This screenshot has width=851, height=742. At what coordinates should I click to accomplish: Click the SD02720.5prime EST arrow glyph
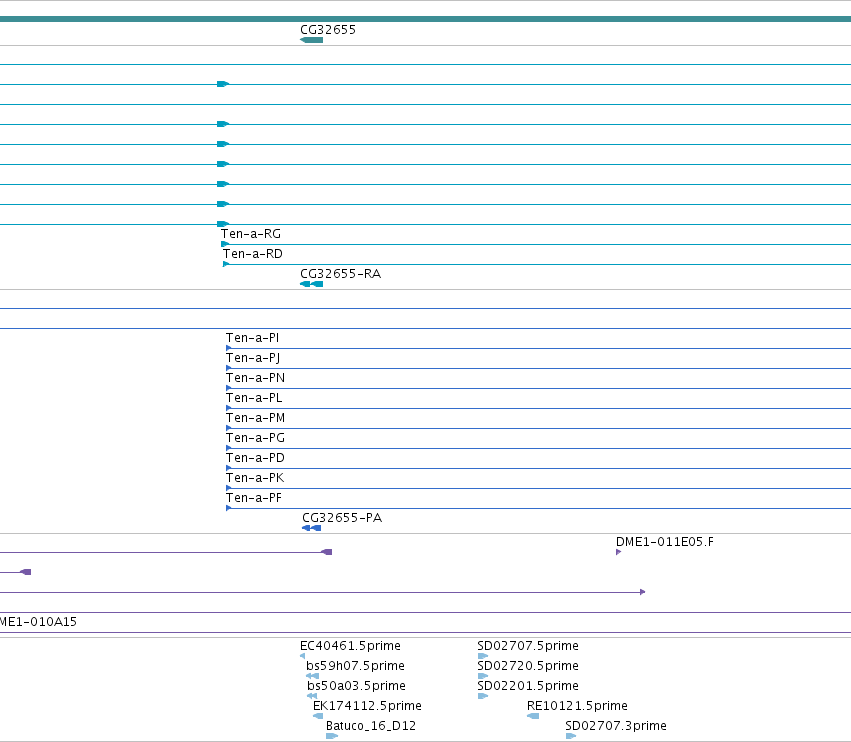(x=483, y=676)
